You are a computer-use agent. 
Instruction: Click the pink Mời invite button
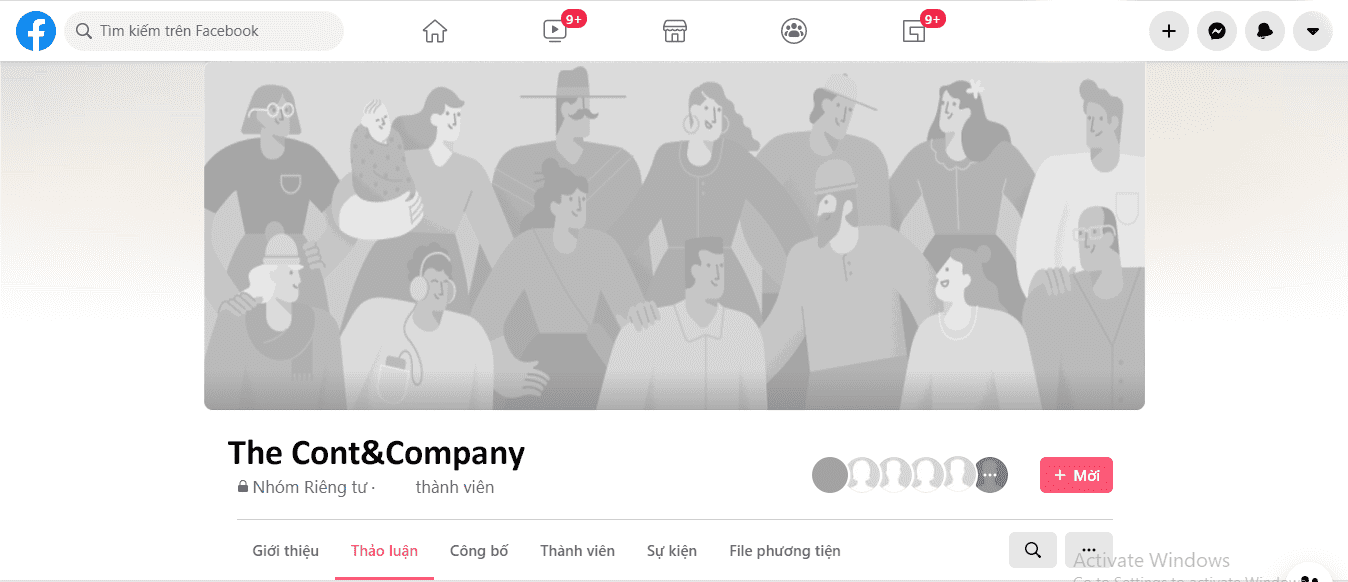(1076, 475)
